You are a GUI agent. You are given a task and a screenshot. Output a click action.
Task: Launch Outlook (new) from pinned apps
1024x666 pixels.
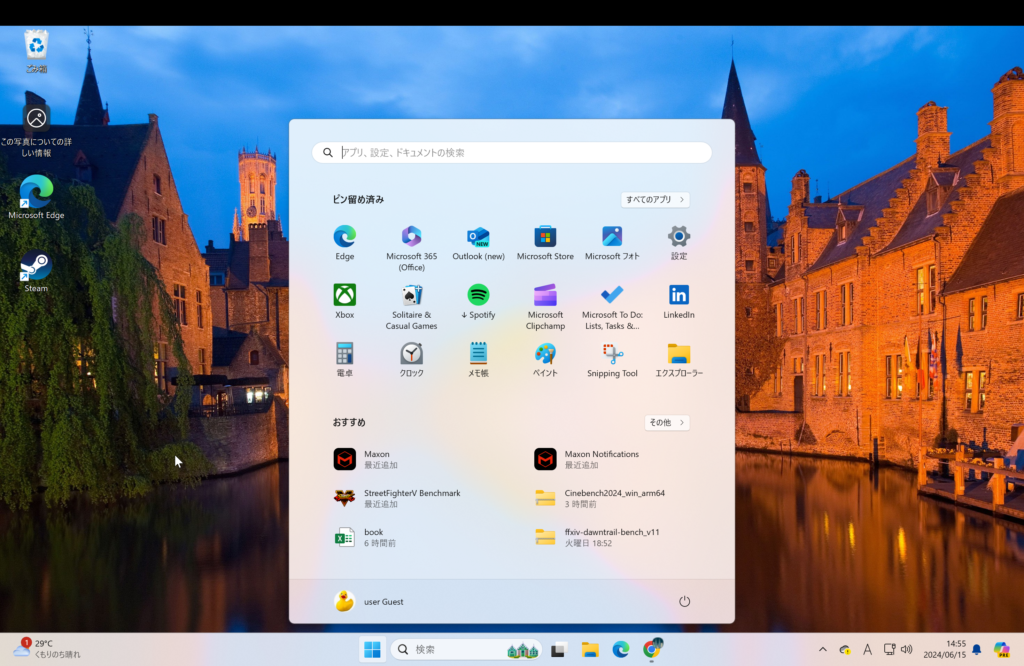(478, 237)
